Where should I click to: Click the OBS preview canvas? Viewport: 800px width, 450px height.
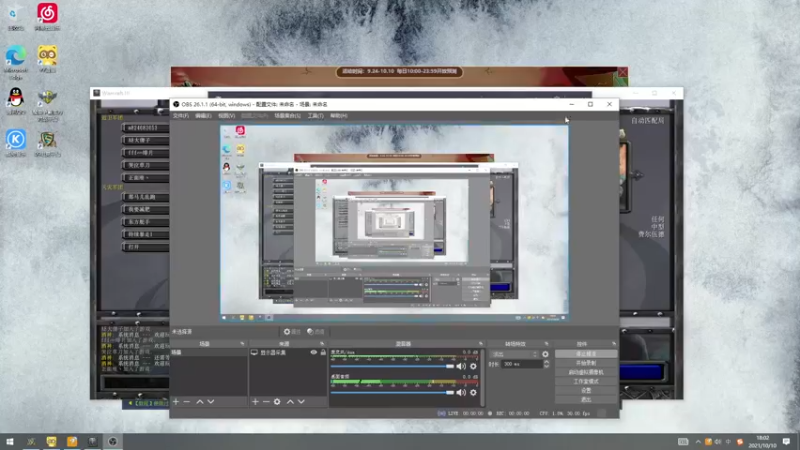(394, 223)
